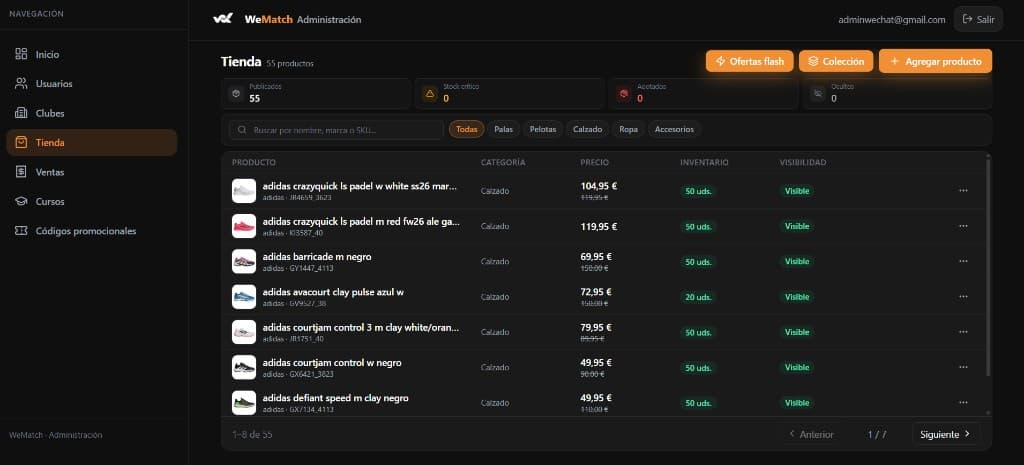Click thumbnail of crazyquick ls padel m red
The image size is (1024, 465).
click(244, 226)
